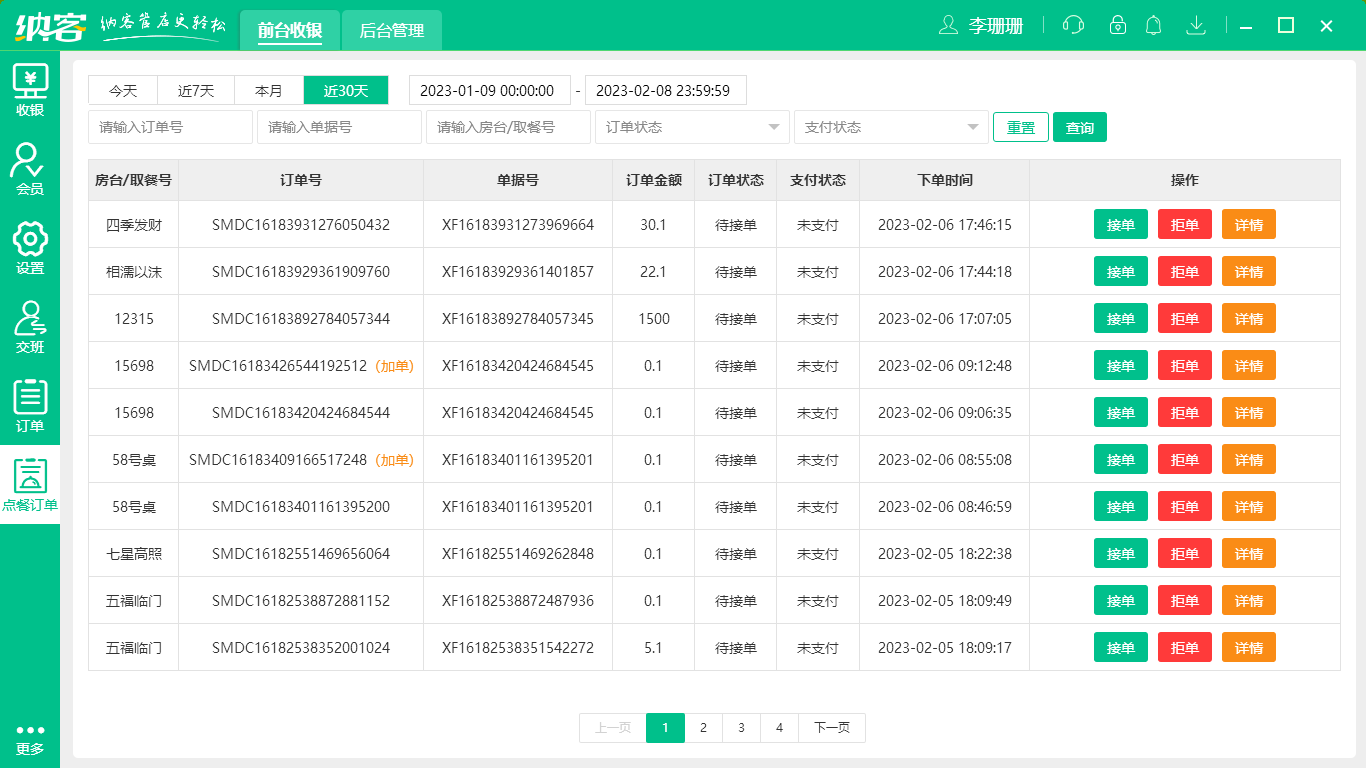
Task: Expand the 订单状态 dropdown
Action: [692, 127]
